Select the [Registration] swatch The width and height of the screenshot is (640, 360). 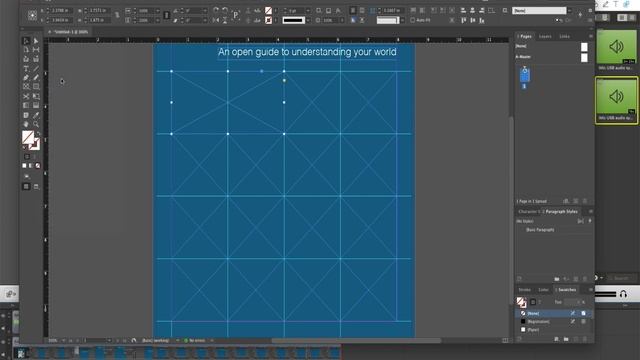coord(554,322)
